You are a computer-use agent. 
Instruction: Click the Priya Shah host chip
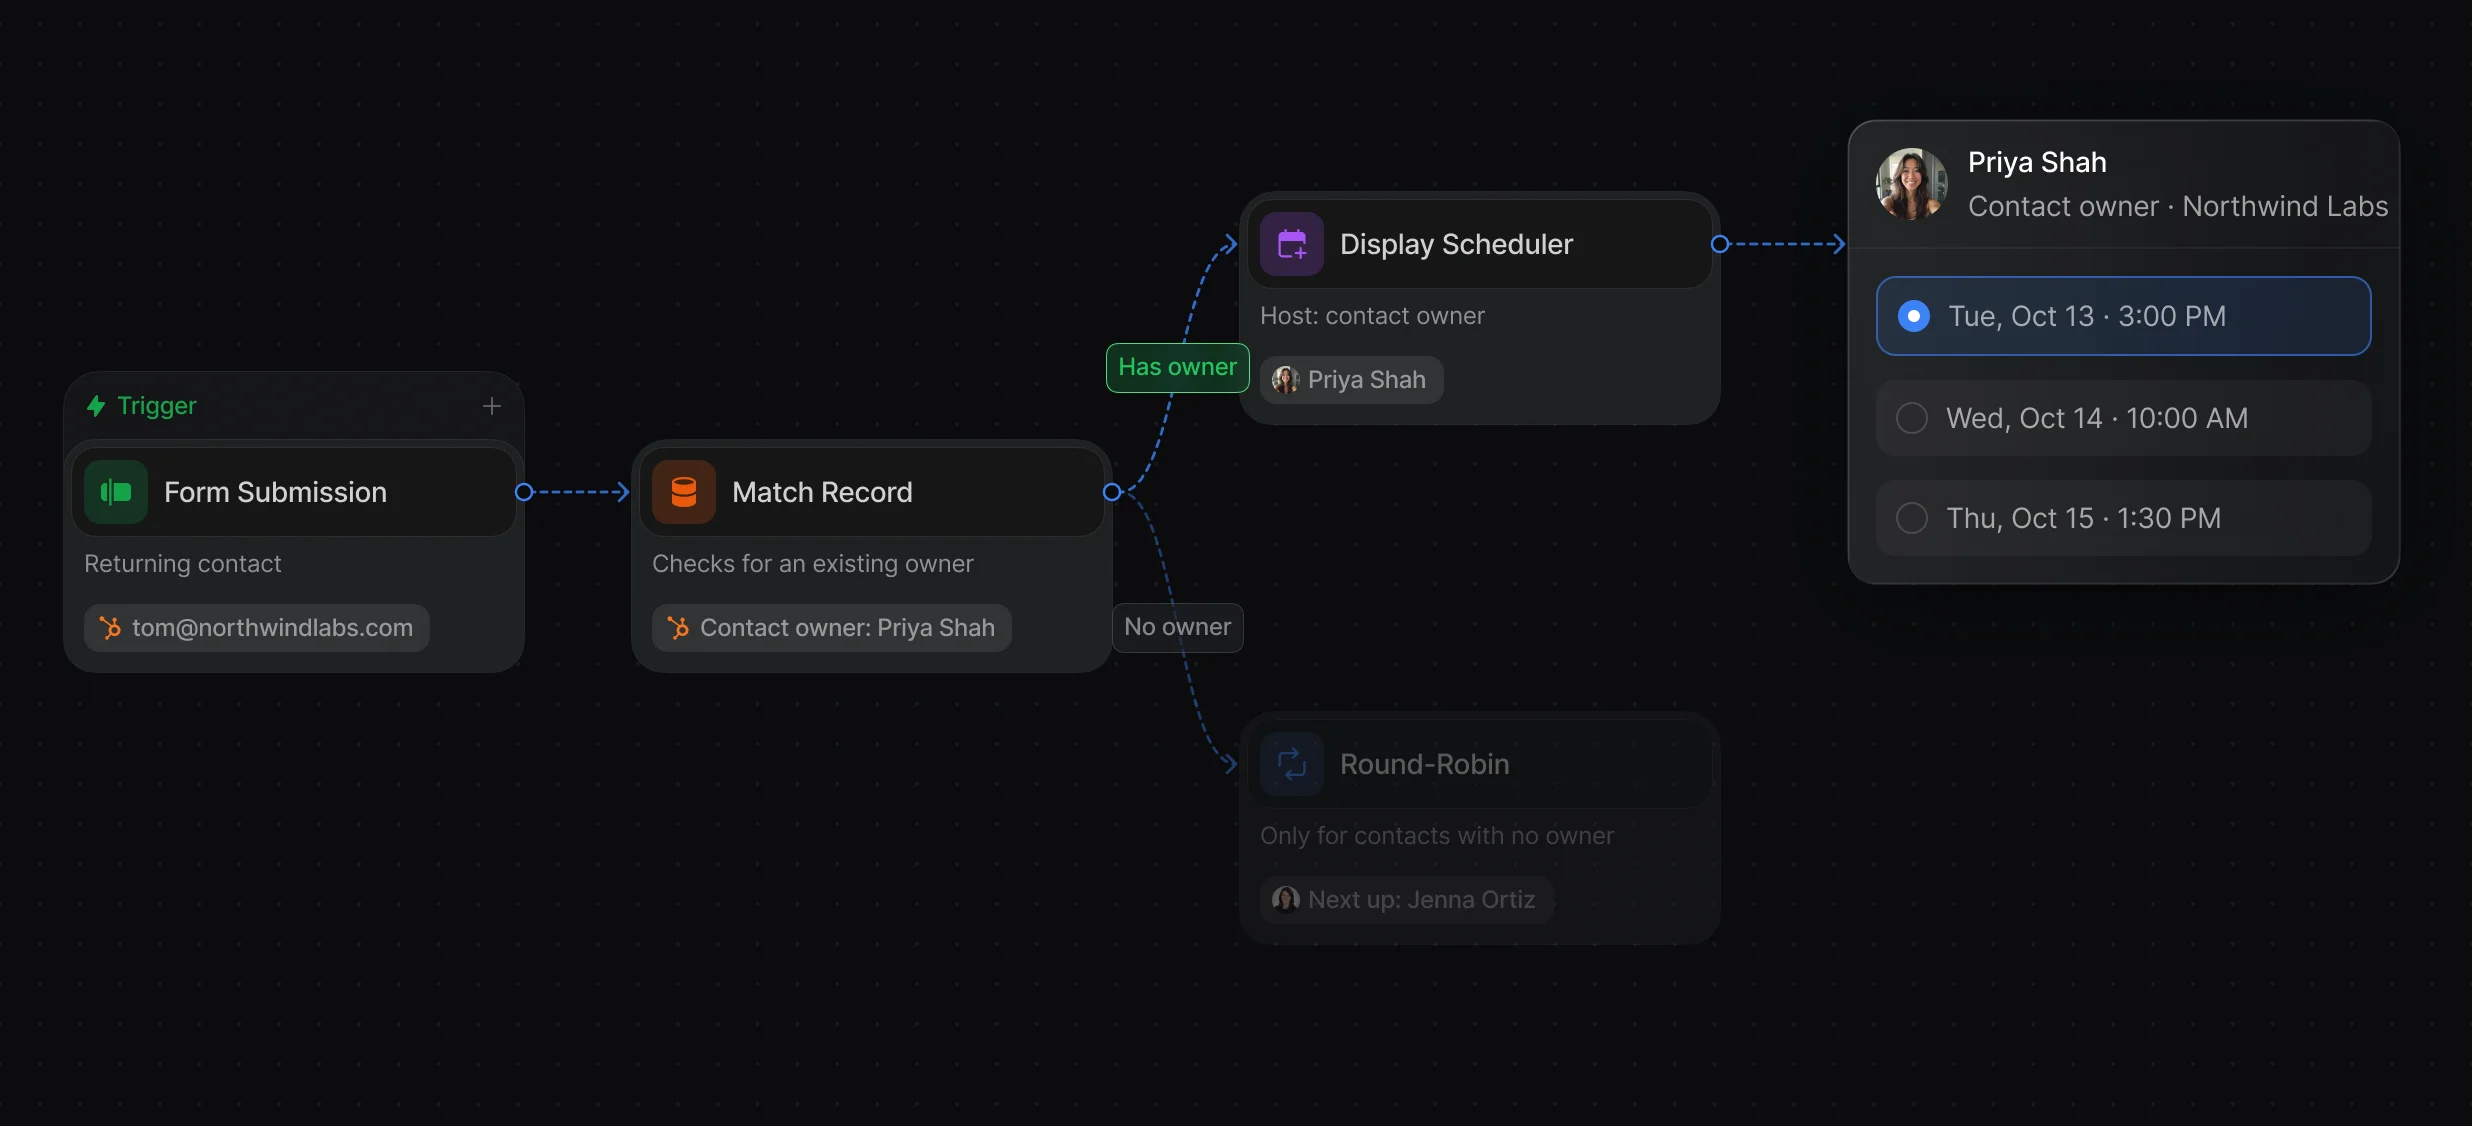(1352, 380)
